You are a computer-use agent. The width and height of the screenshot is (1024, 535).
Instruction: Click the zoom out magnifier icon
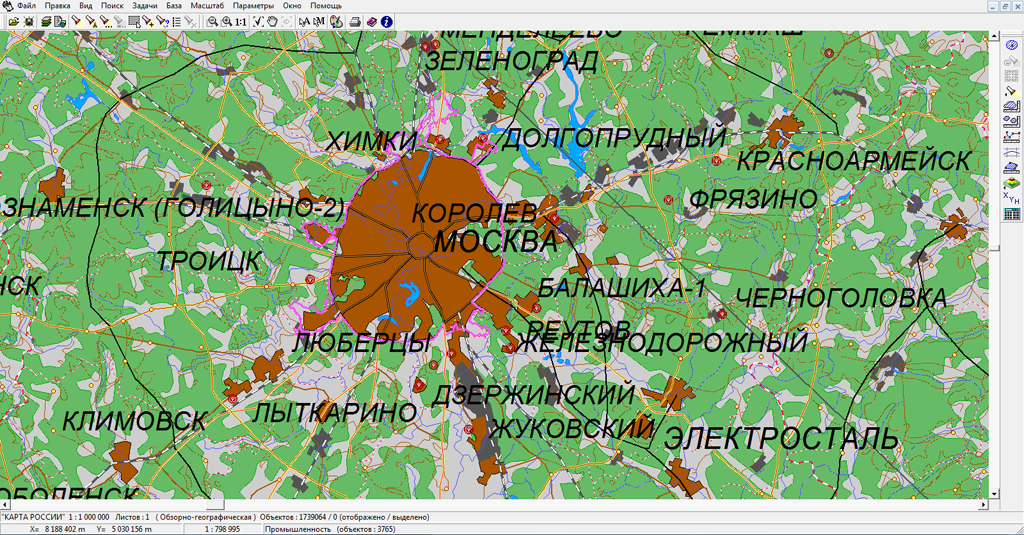point(212,22)
